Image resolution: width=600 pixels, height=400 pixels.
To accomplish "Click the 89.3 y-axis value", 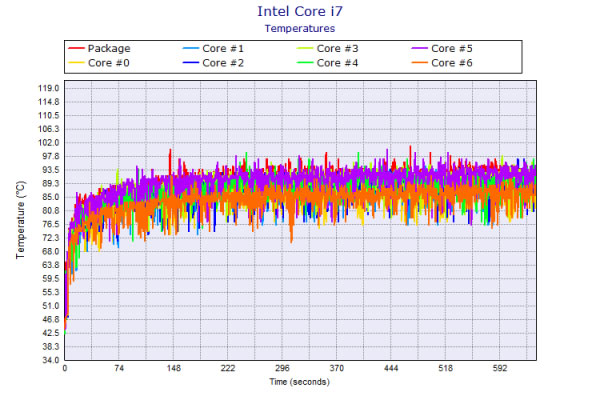I will pyautogui.click(x=49, y=184).
